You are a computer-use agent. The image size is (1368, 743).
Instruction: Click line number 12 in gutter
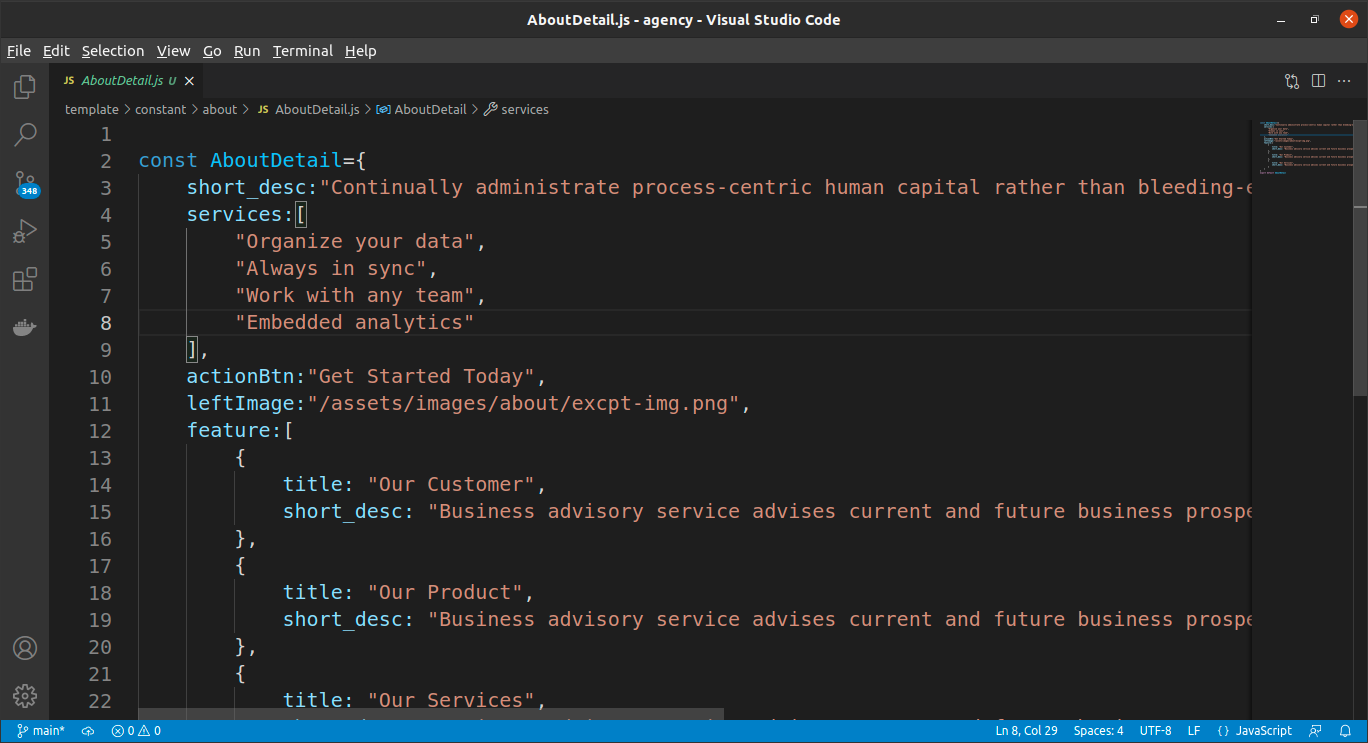click(x=100, y=431)
